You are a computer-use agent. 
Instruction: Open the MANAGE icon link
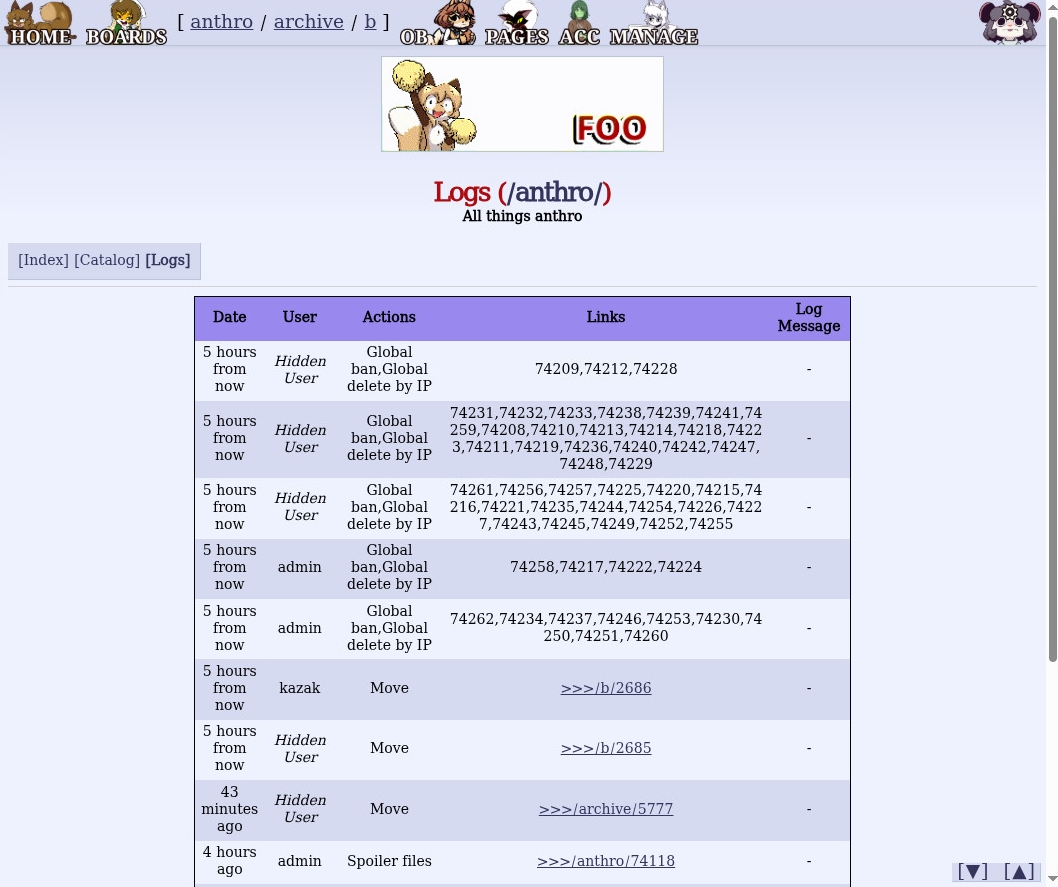pos(653,23)
